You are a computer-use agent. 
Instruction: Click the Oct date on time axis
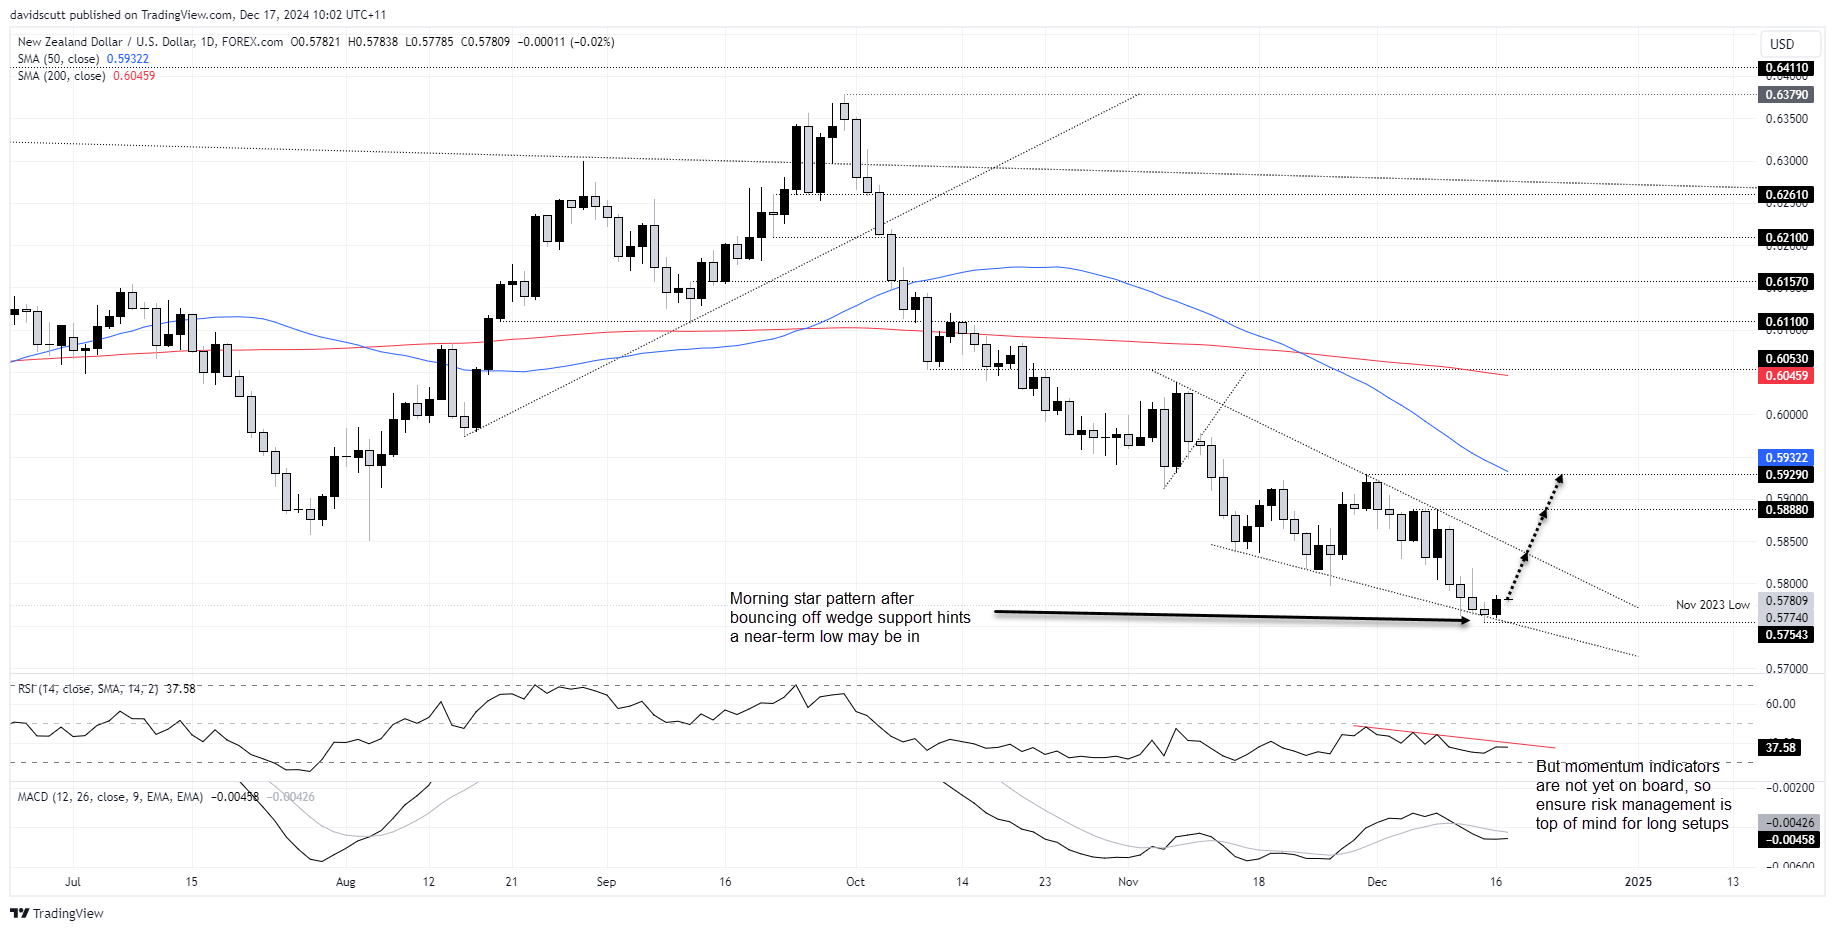click(855, 882)
